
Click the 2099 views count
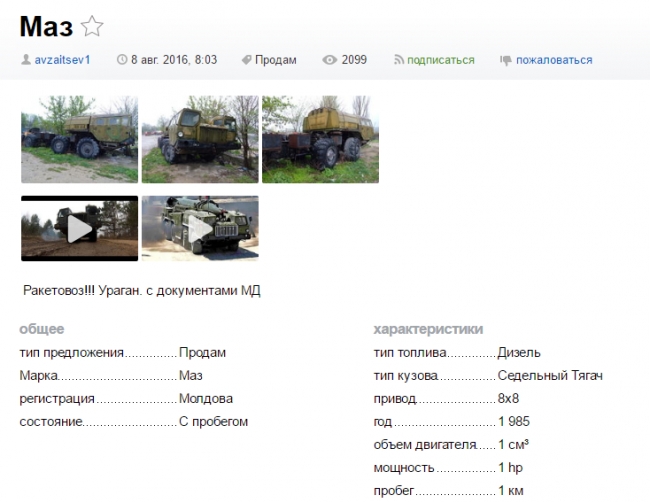coord(354,60)
